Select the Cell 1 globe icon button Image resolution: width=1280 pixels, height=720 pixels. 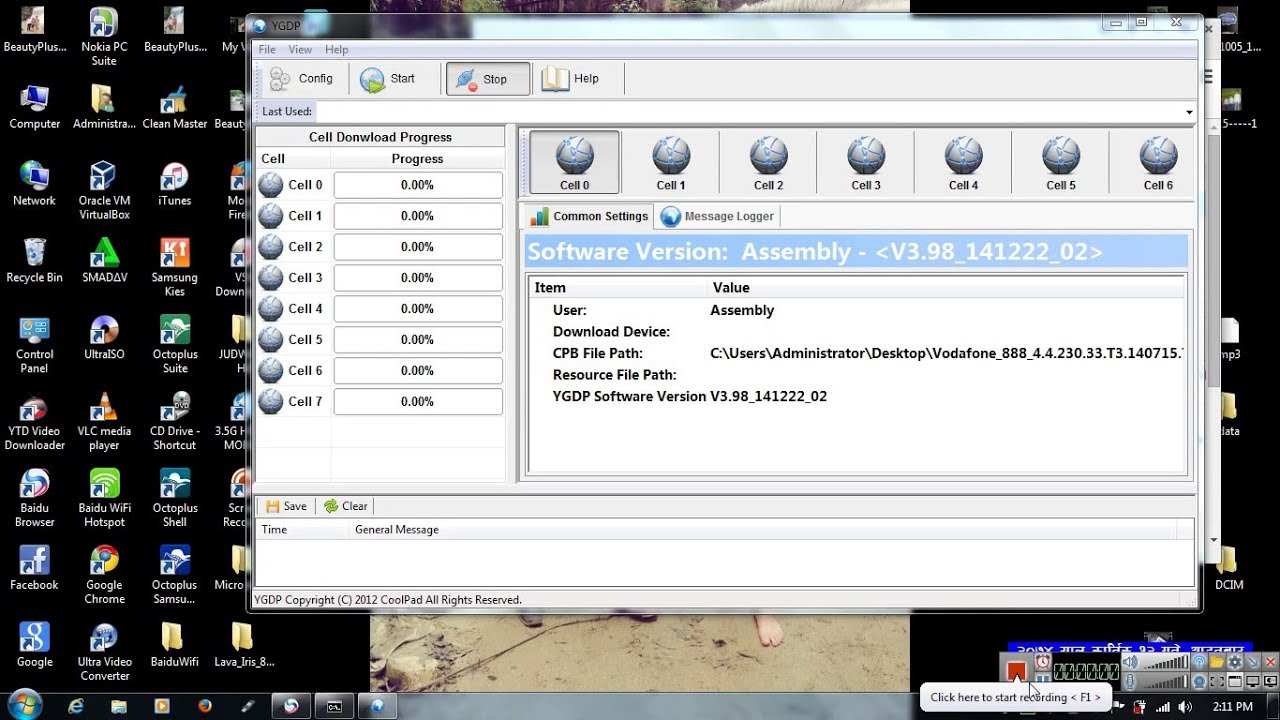click(671, 162)
